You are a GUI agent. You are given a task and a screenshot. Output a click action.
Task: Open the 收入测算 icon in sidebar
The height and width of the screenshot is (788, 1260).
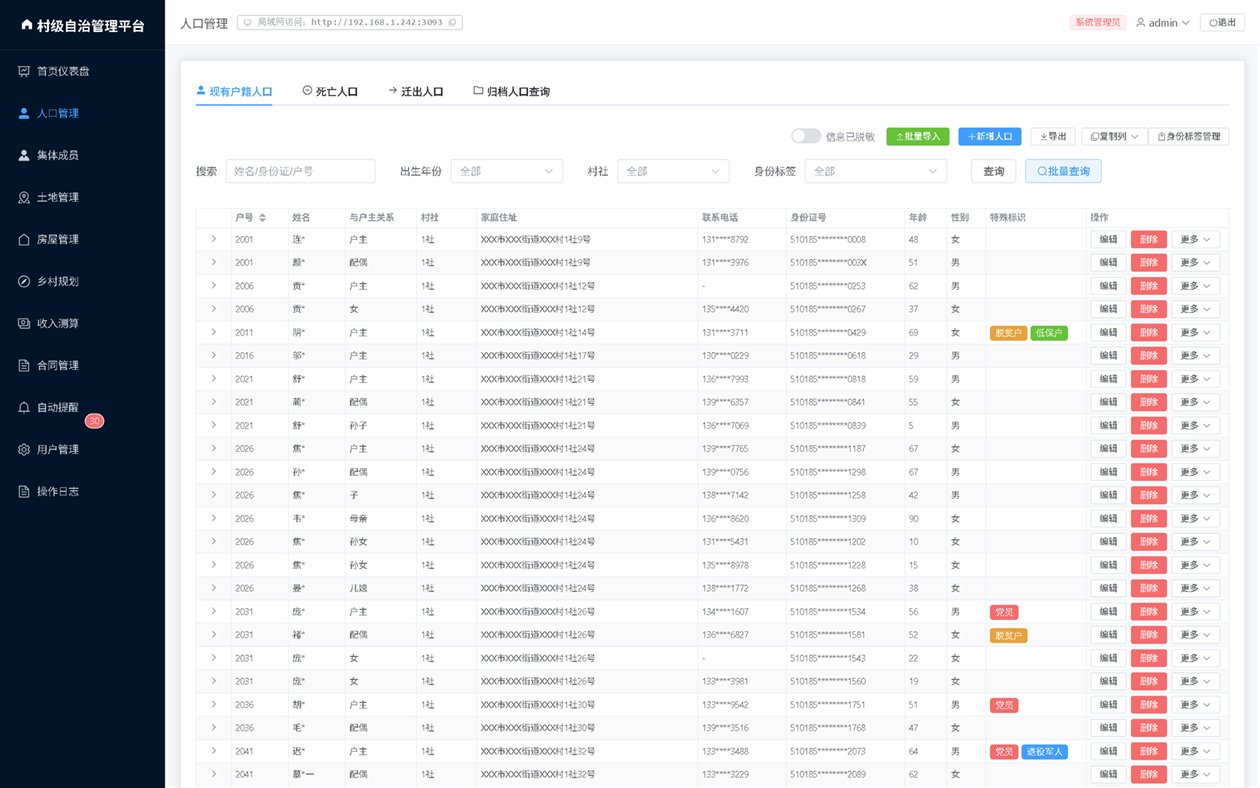click(x=24, y=323)
